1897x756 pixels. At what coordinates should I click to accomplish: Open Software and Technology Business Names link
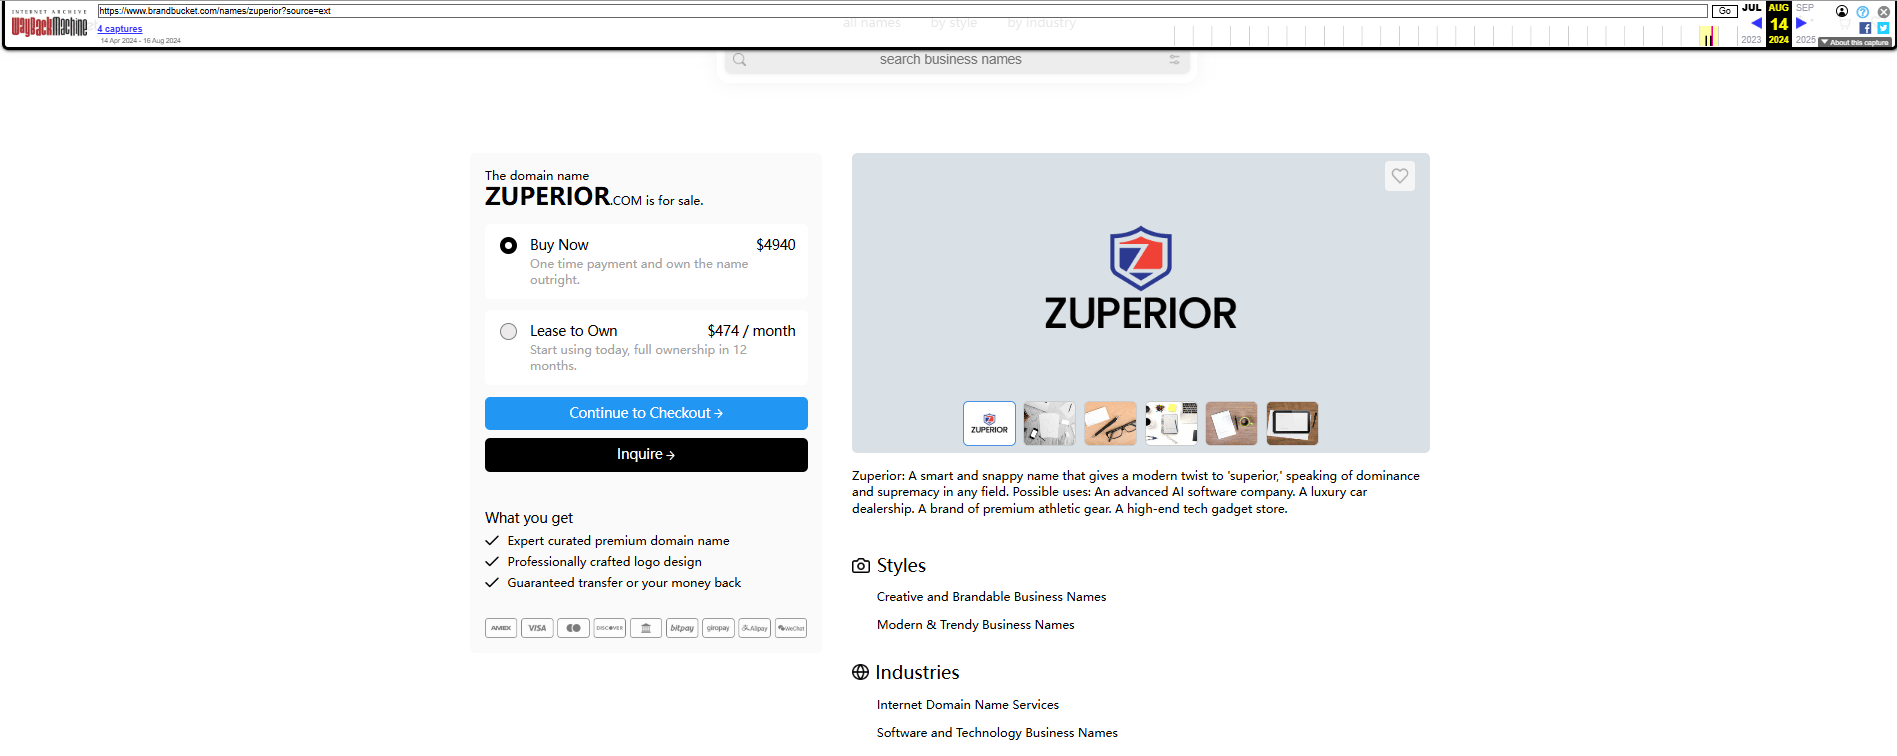[997, 733]
